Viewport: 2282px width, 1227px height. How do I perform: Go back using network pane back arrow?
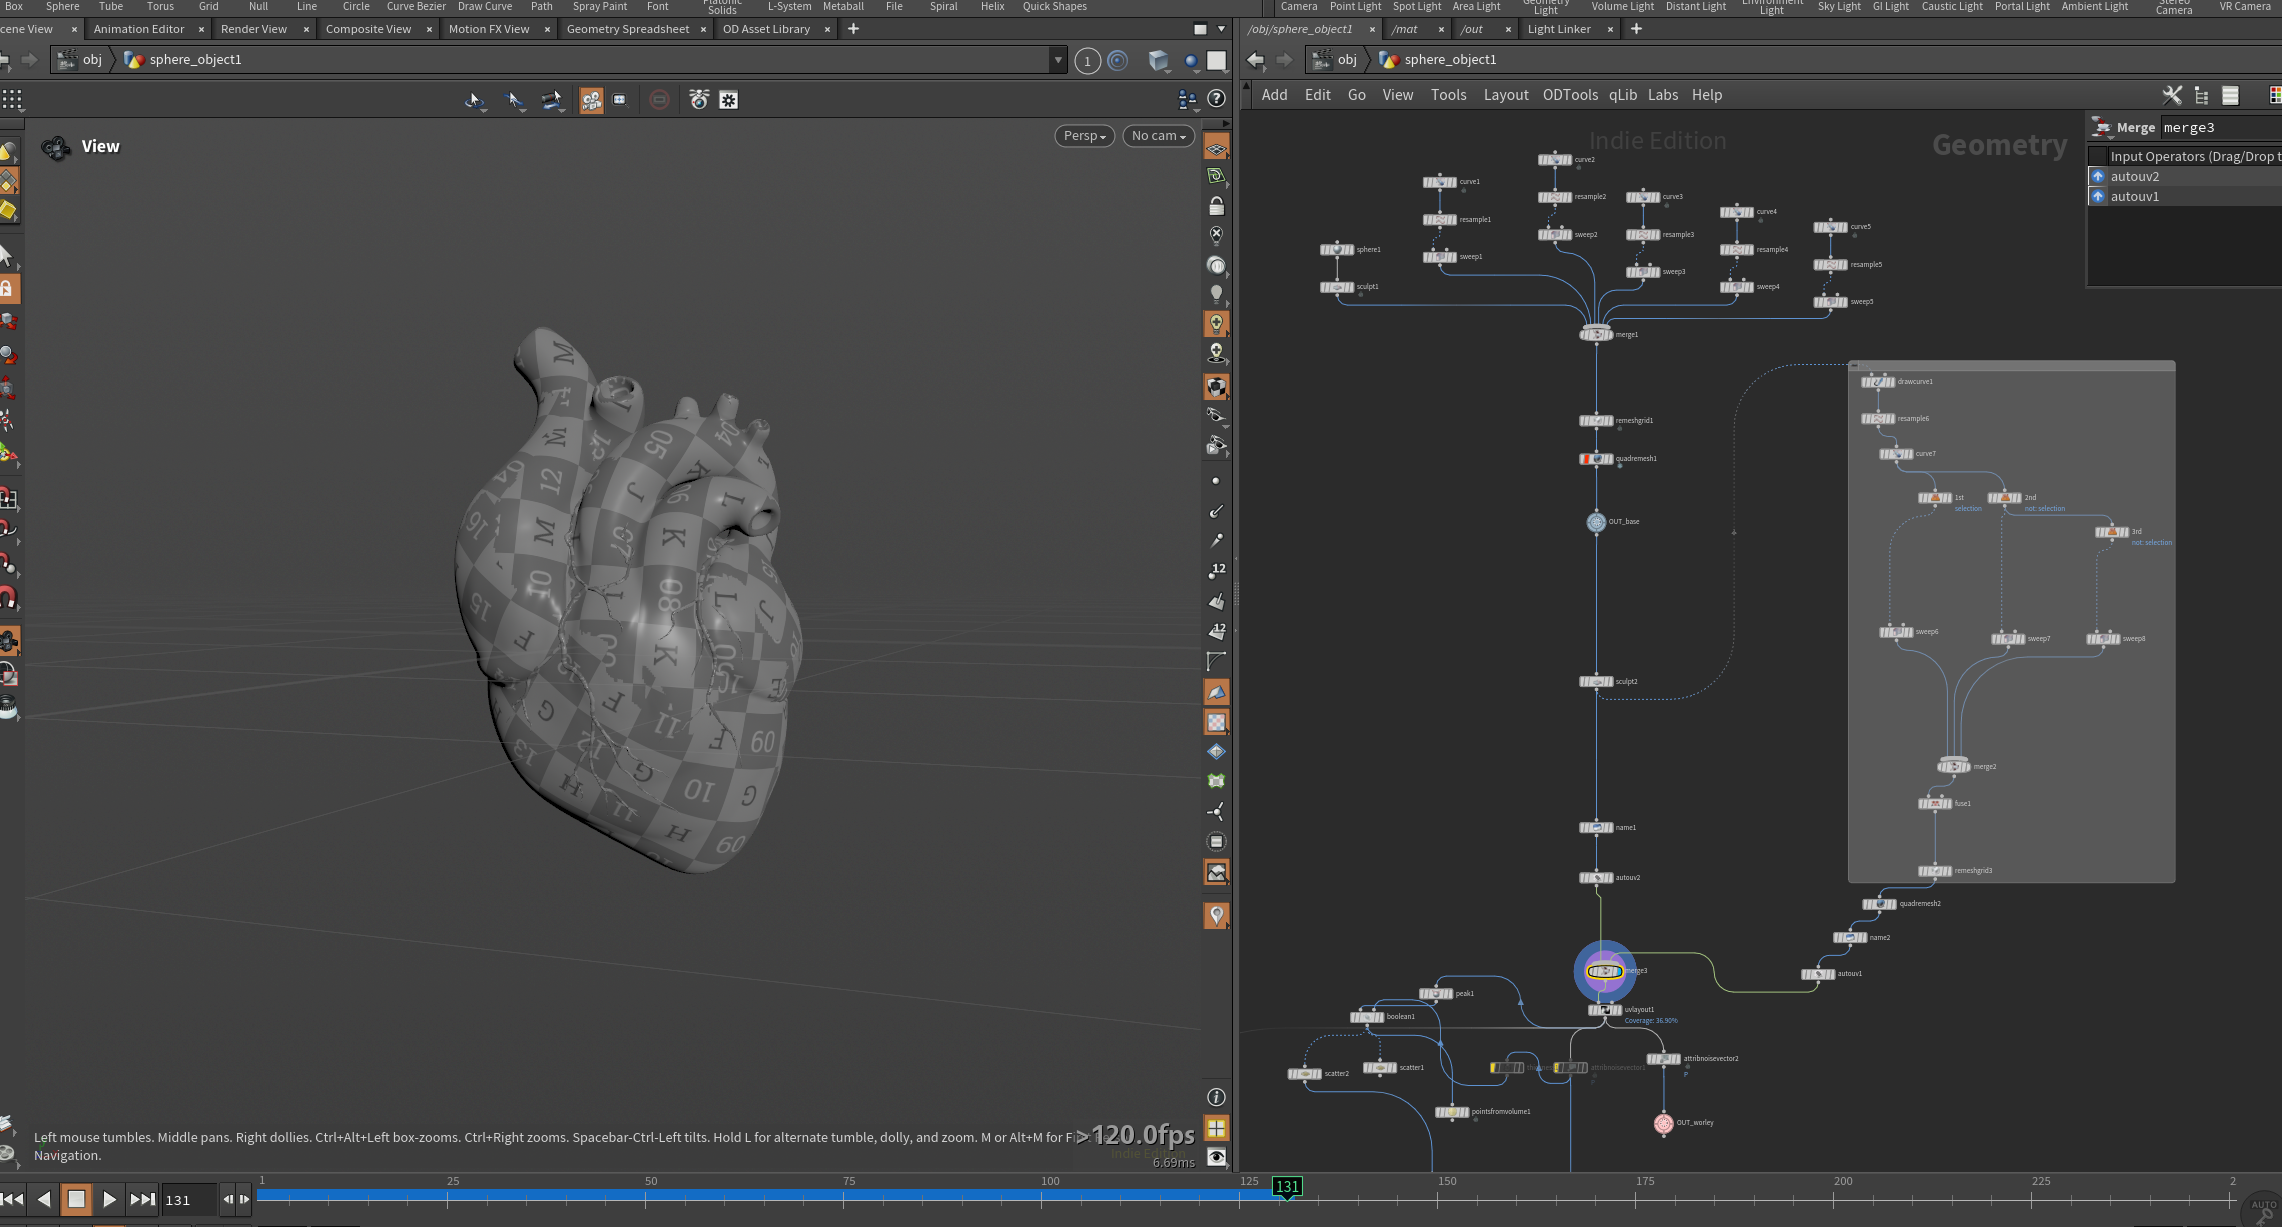pos(1256,60)
